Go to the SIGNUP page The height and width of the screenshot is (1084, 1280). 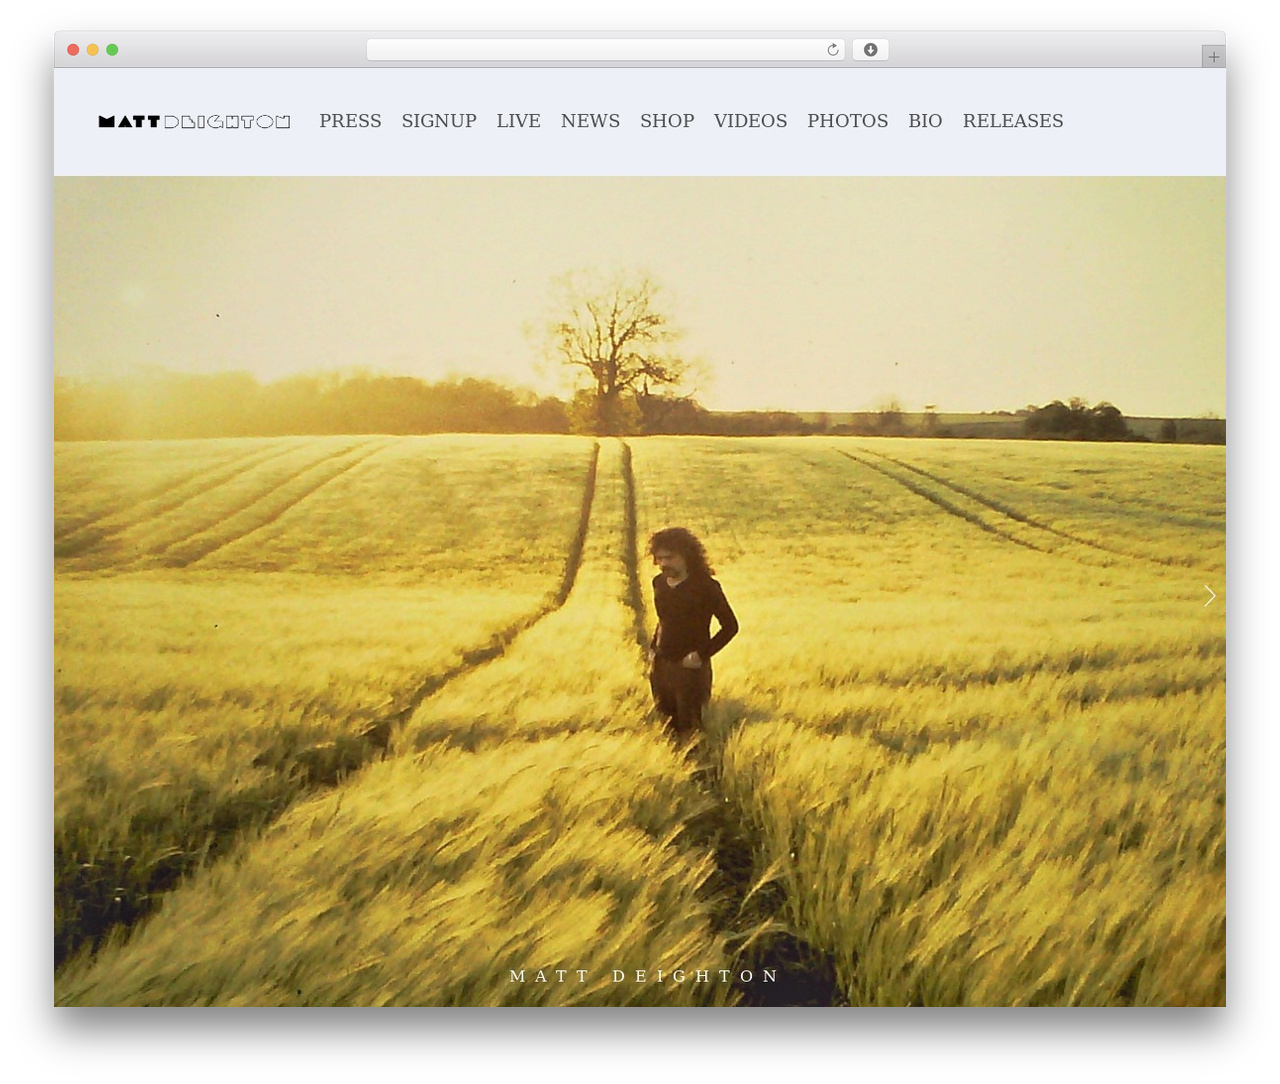439,121
